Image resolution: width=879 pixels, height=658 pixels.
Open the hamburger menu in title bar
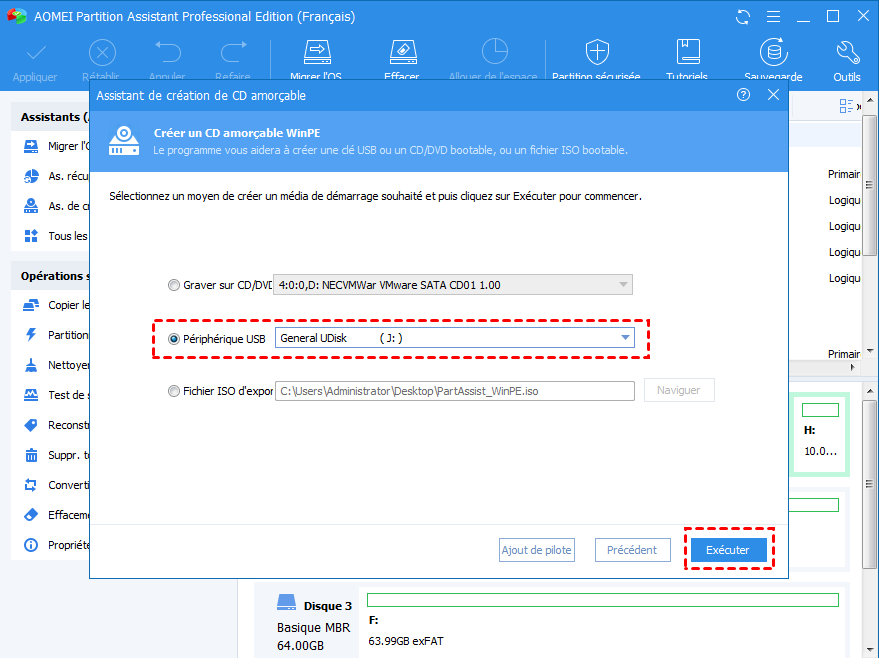click(773, 17)
